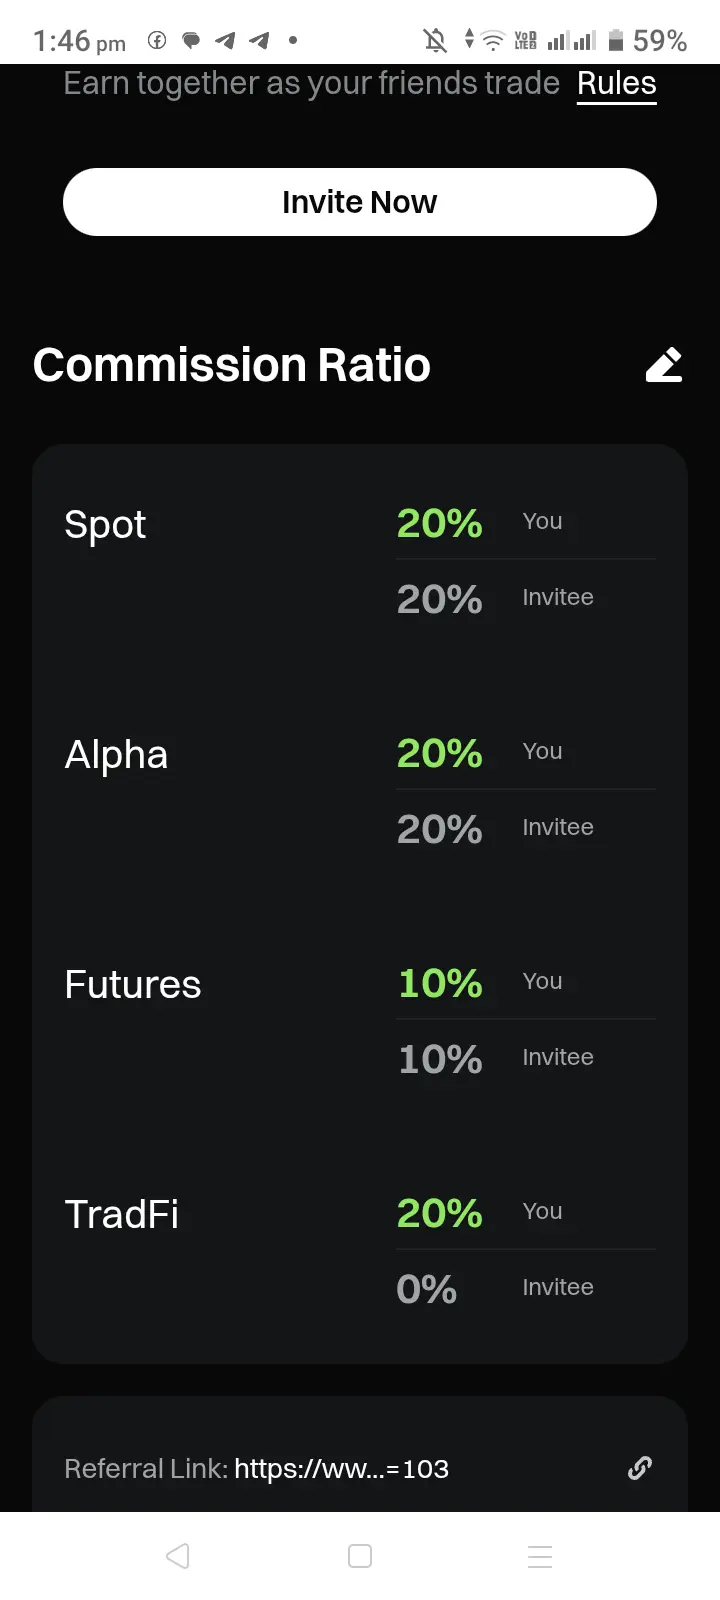Viewport: 720px width, 1600px height.
Task: Tap the green 20% Spot value for You
Action: [x=439, y=523]
